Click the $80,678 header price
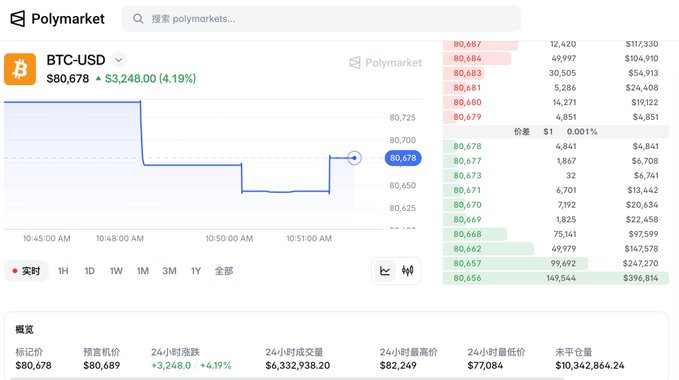679x380 pixels. point(68,78)
